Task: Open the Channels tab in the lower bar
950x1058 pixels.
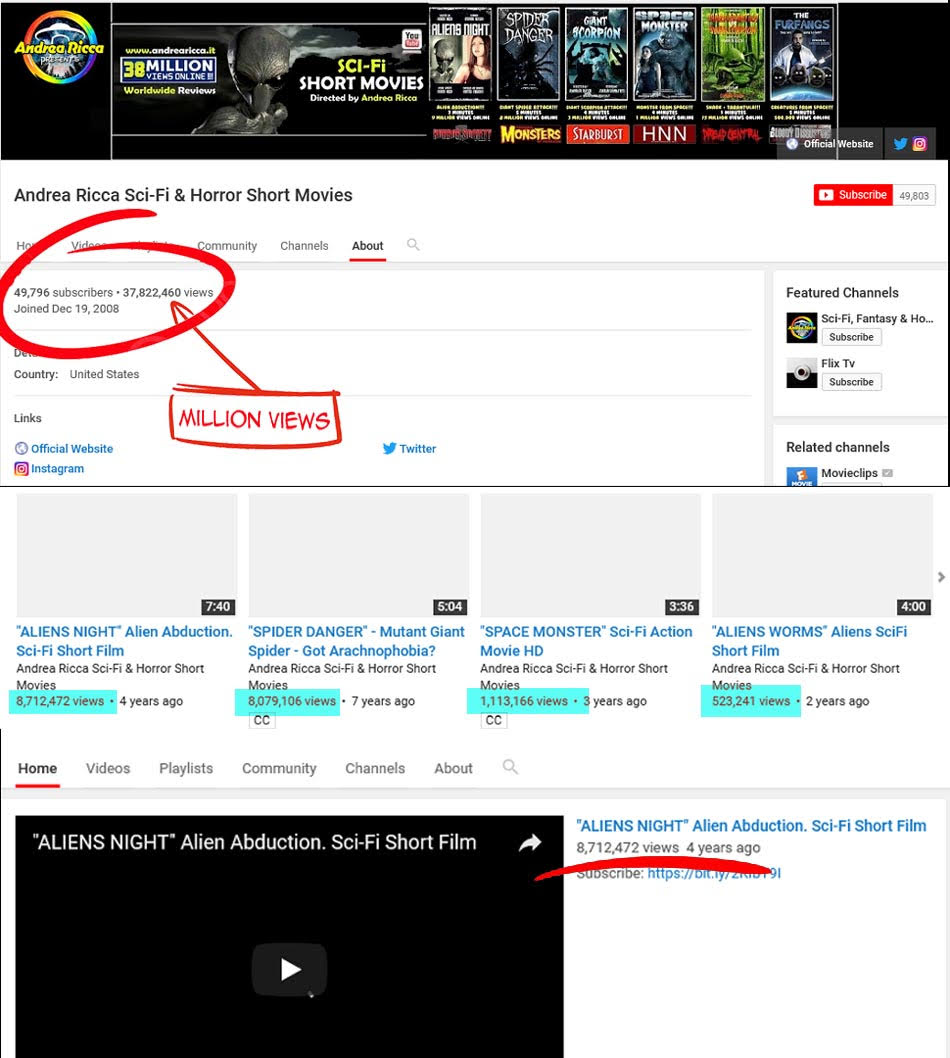Action: point(375,768)
